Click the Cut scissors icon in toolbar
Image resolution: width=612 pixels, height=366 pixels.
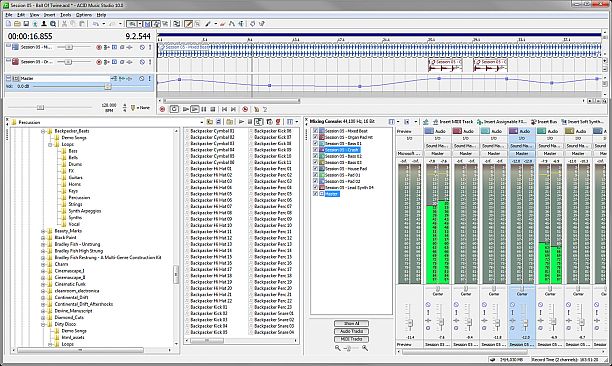click(64, 24)
